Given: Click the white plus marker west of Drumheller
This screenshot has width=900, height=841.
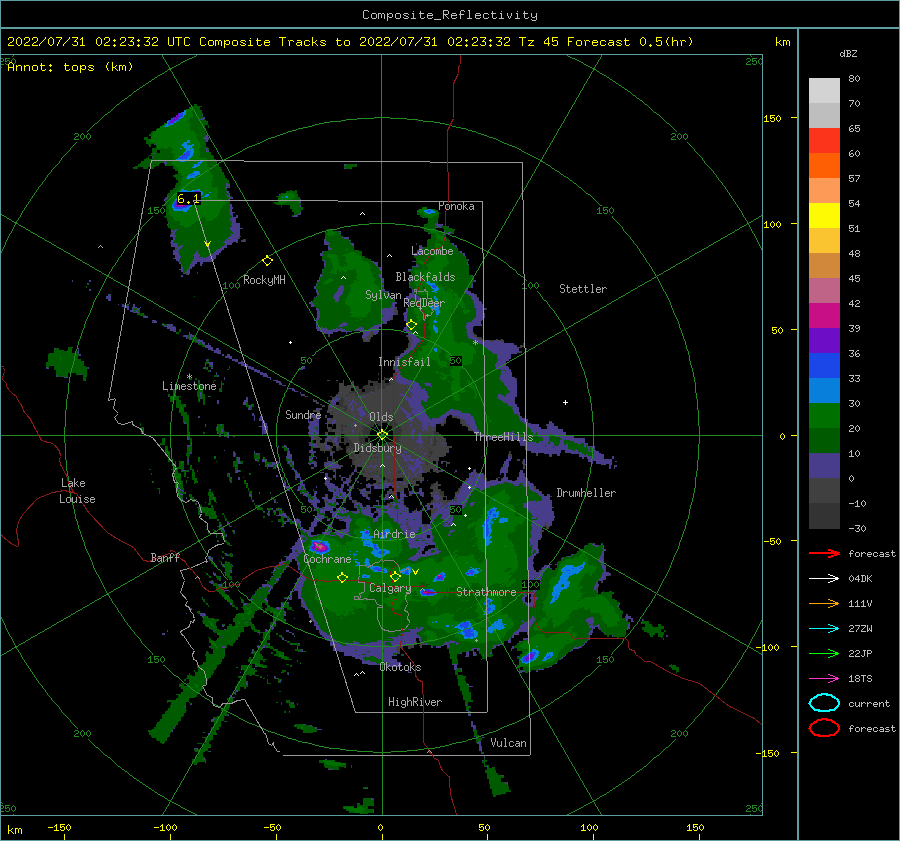Looking at the screenshot, I should point(565,402).
